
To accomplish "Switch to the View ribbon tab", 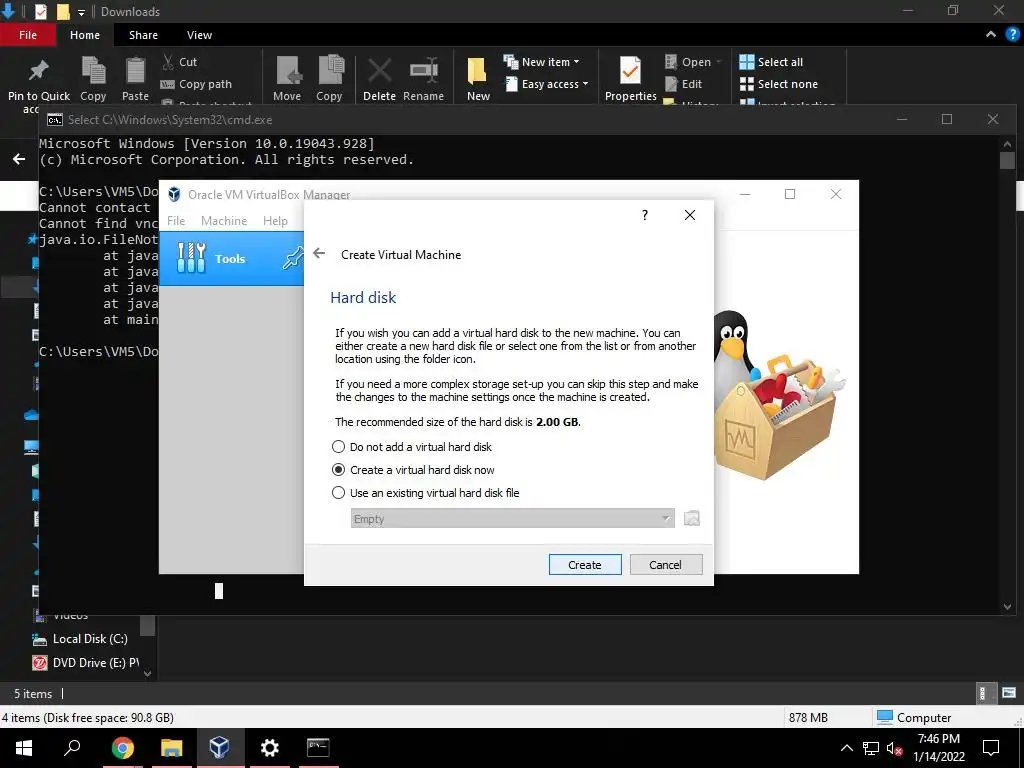I will pyautogui.click(x=199, y=35).
